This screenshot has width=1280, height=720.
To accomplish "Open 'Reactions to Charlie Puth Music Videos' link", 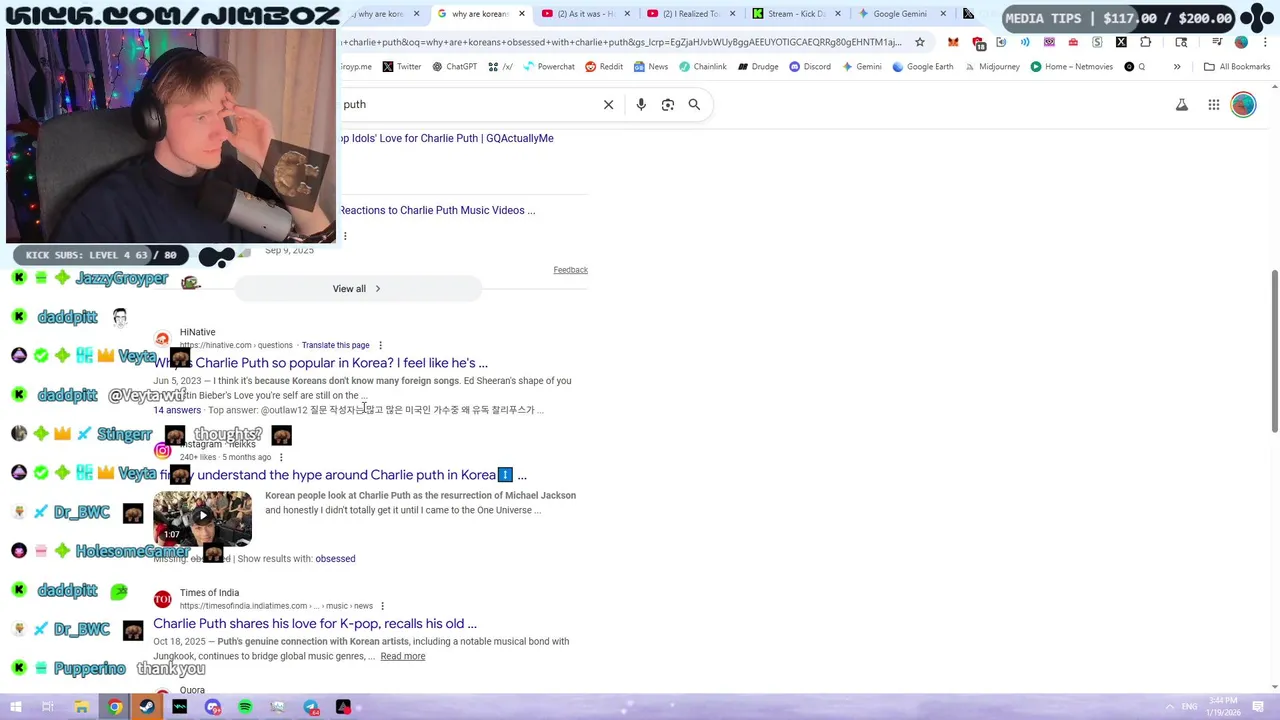I will point(437,210).
